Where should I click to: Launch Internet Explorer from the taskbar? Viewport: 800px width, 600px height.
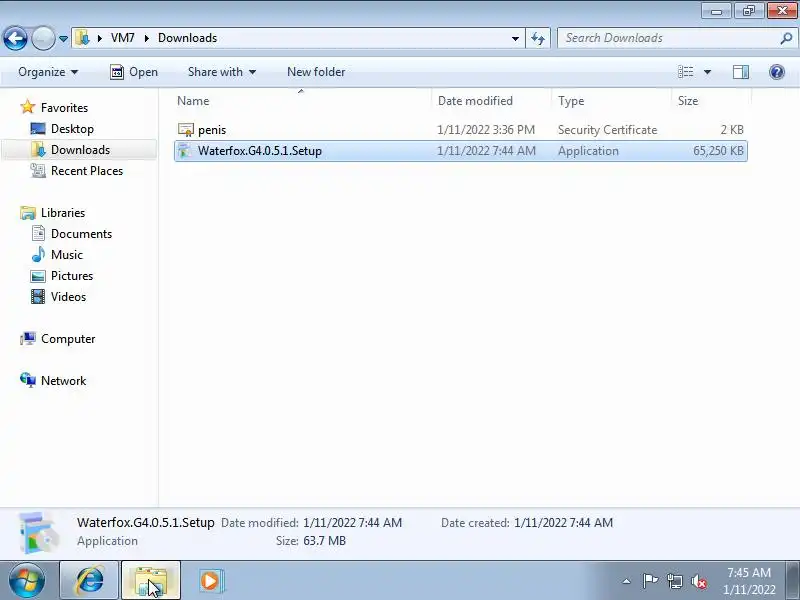click(90, 581)
